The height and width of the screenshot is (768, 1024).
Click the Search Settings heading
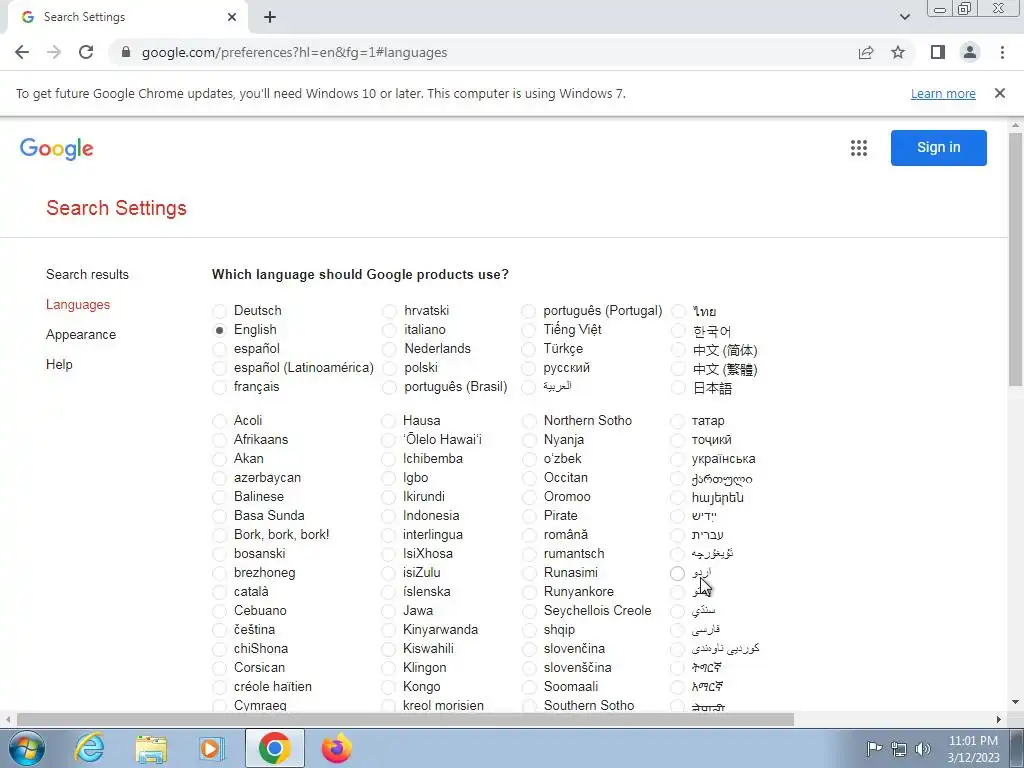click(116, 208)
